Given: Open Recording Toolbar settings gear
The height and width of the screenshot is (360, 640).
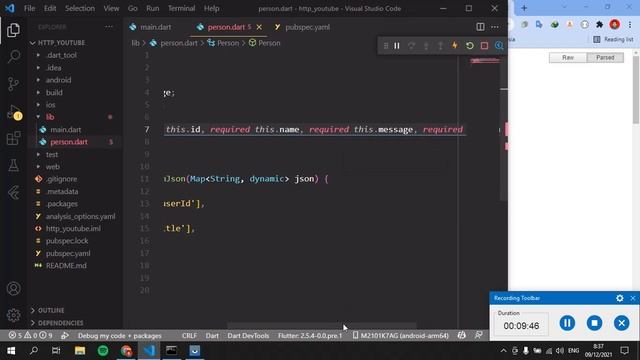Looking at the screenshot, I should [x=620, y=298].
